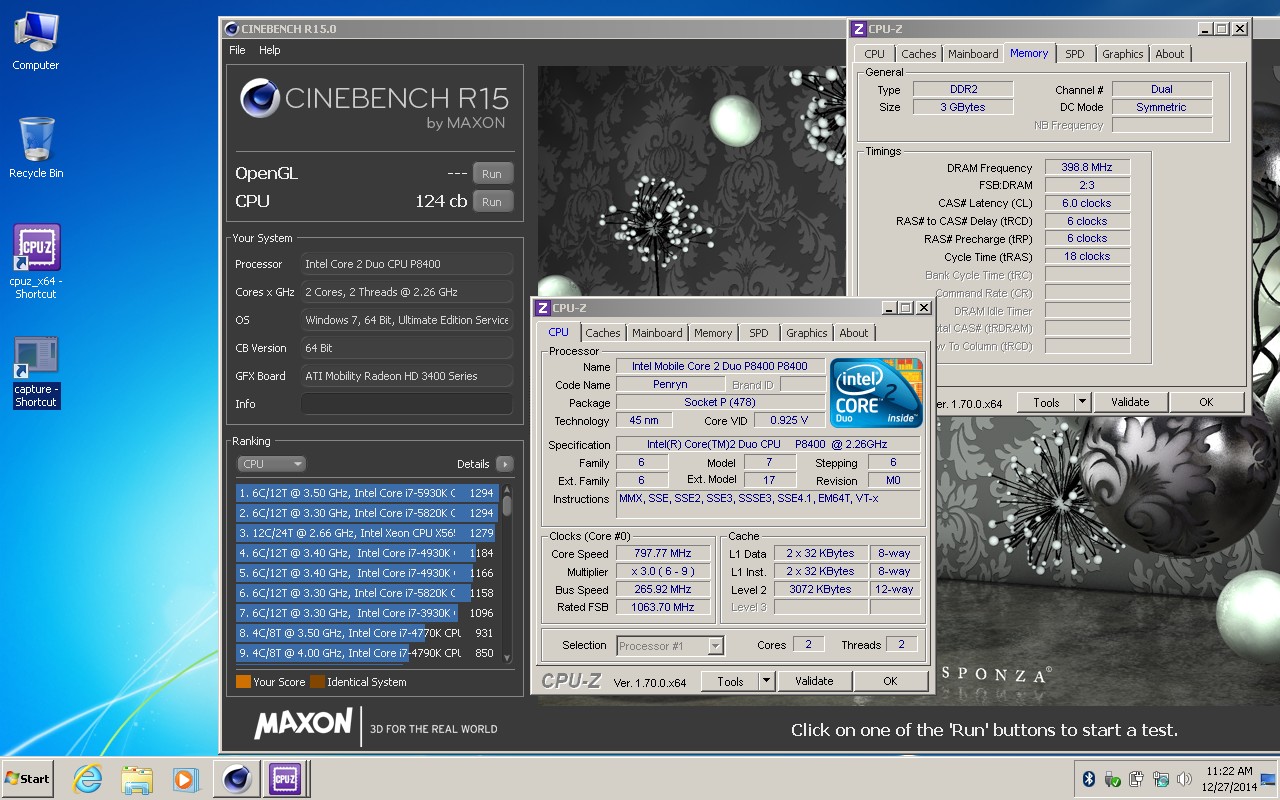This screenshot has height=800, width=1280.
Task: Switch to About tab in Memory CPU-Z window
Action: [x=1170, y=54]
